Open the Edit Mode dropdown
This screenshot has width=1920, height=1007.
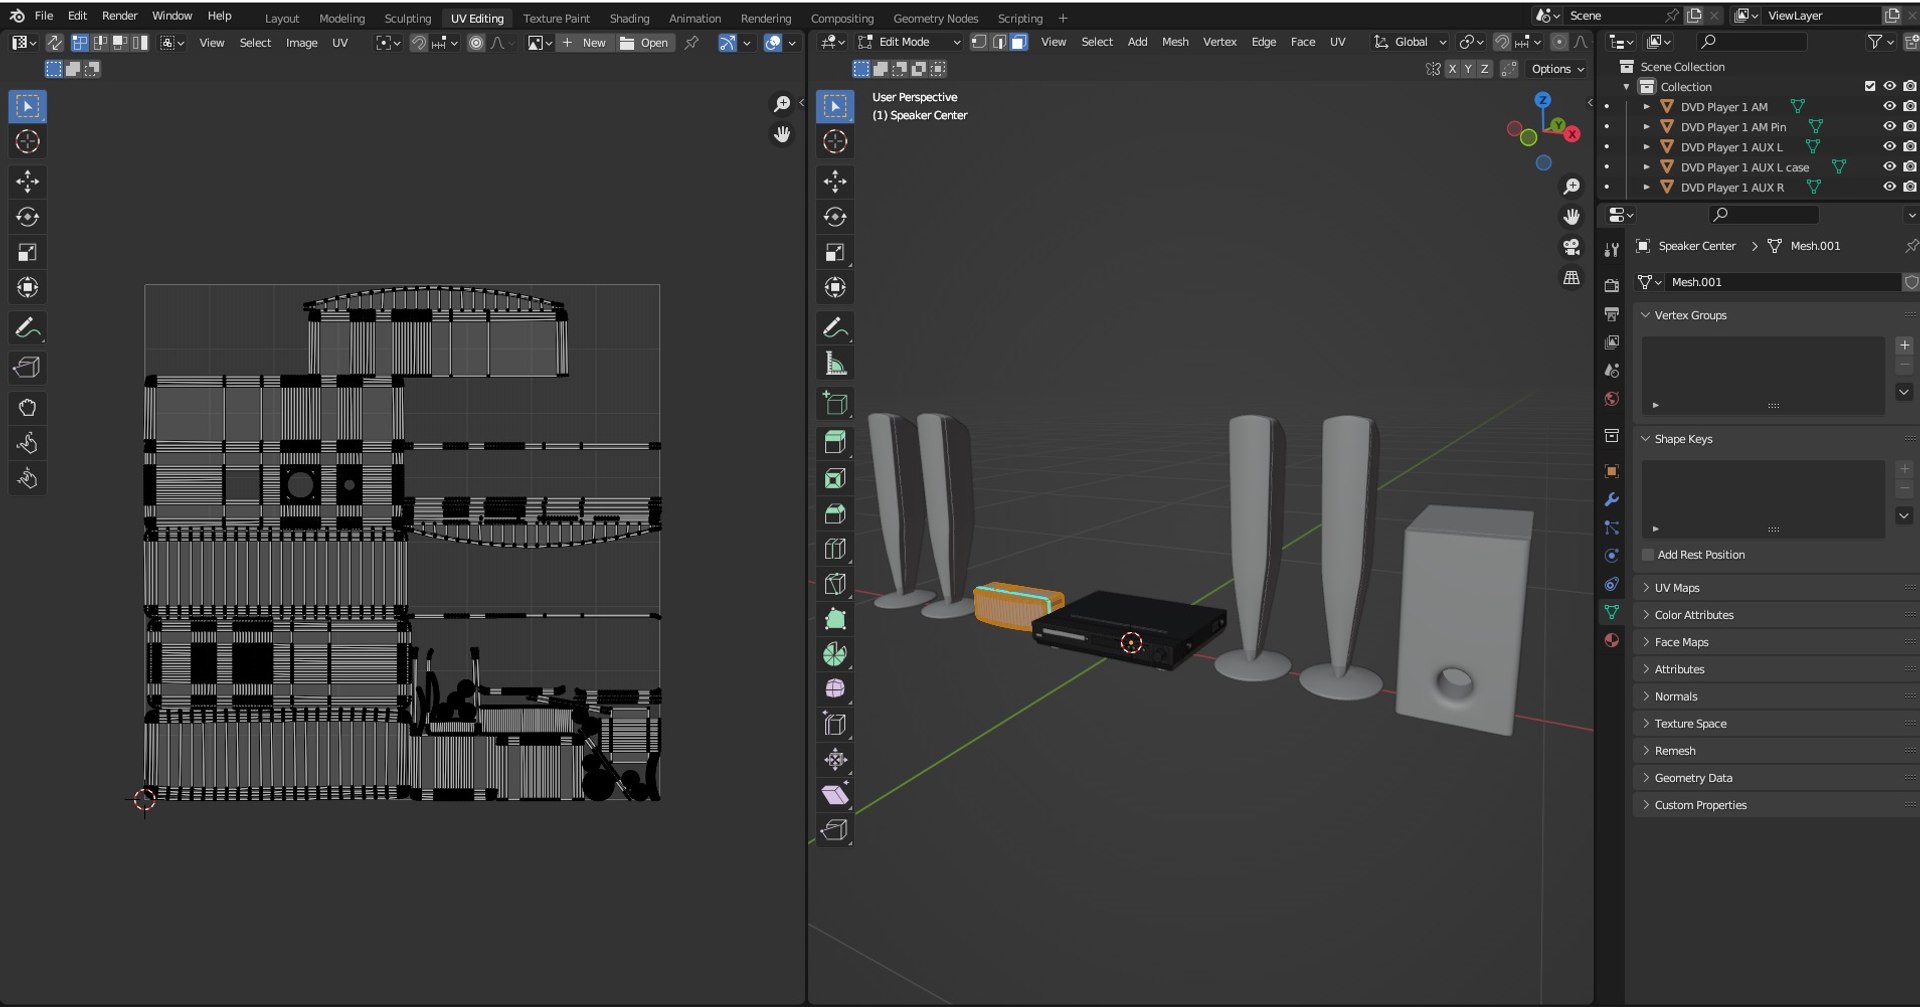909,42
